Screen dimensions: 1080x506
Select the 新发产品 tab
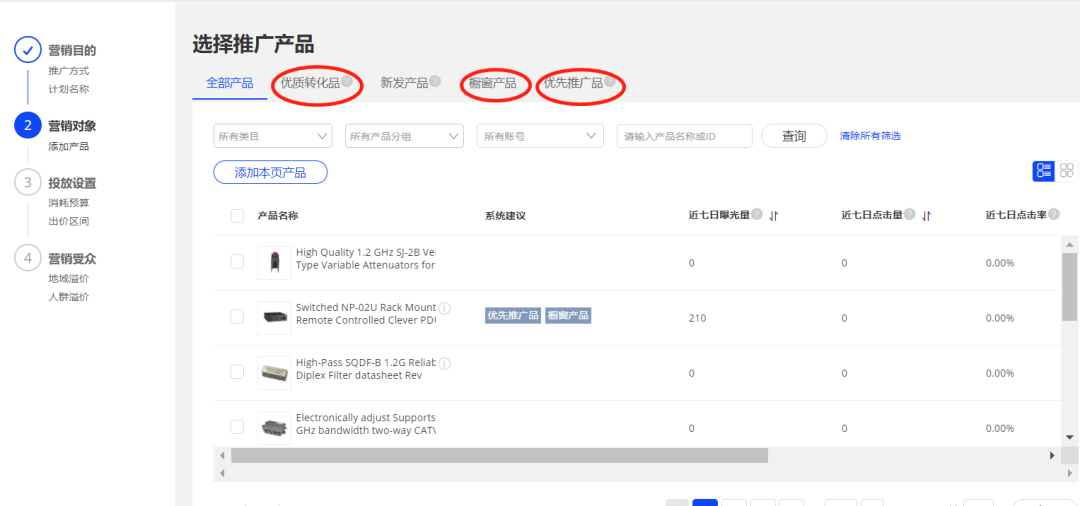(404, 83)
